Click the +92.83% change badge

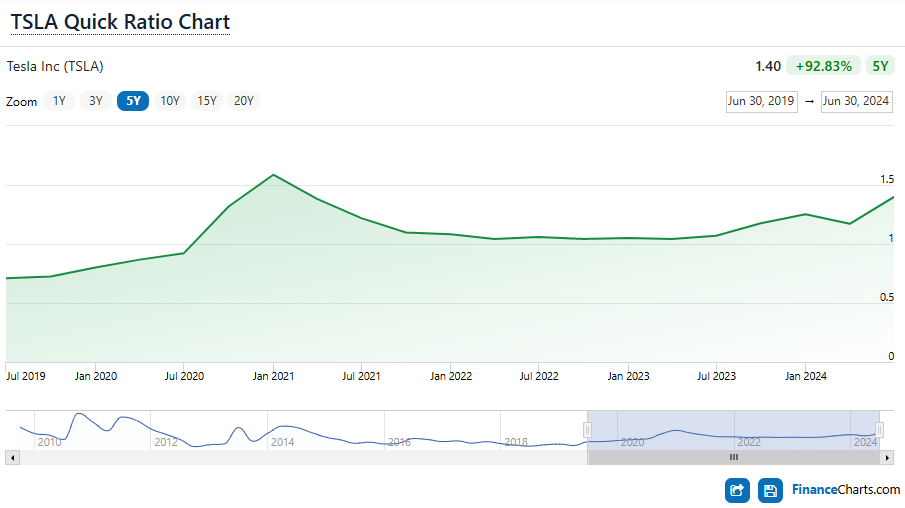pyautogui.click(x=824, y=66)
